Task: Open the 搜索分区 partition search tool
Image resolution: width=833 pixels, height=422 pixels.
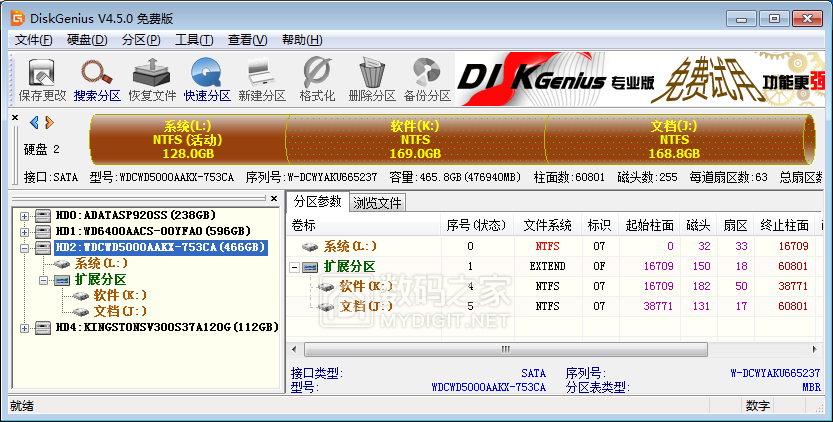Action: [x=97, y=80]
